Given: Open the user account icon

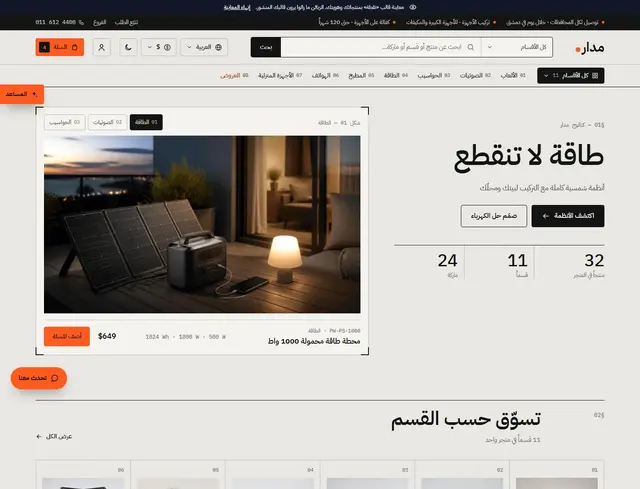Looking at the screenshot, I should click(101, 47).
